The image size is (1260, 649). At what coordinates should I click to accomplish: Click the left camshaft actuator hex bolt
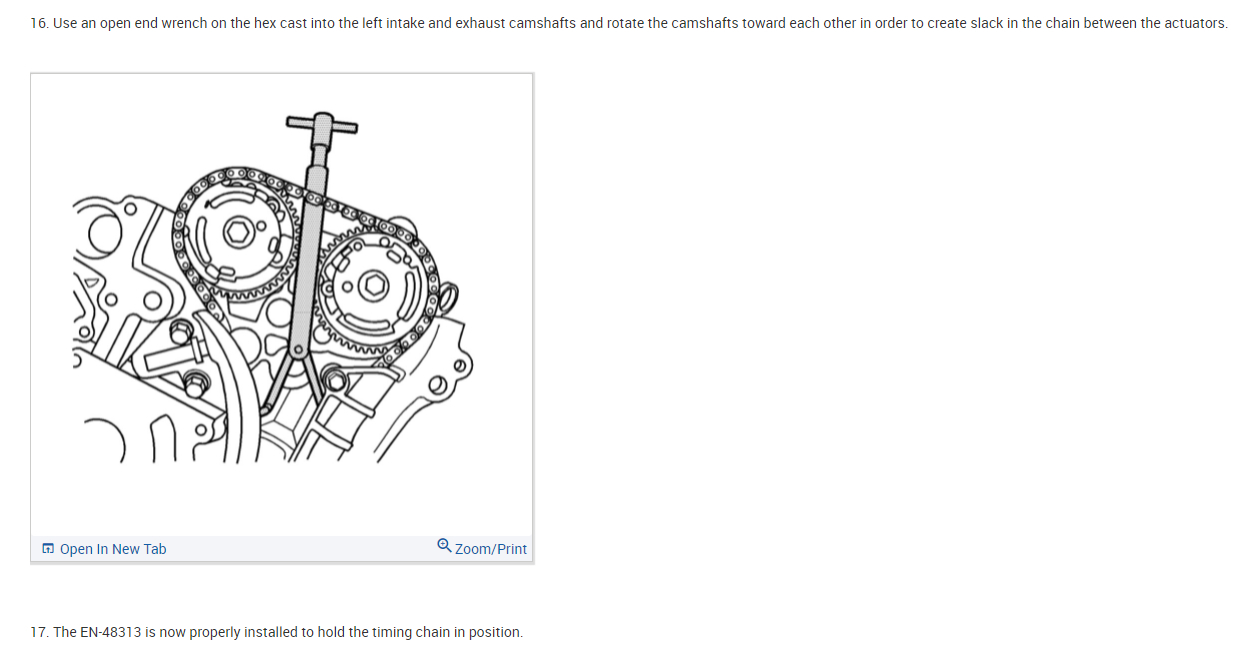[238, 232]
